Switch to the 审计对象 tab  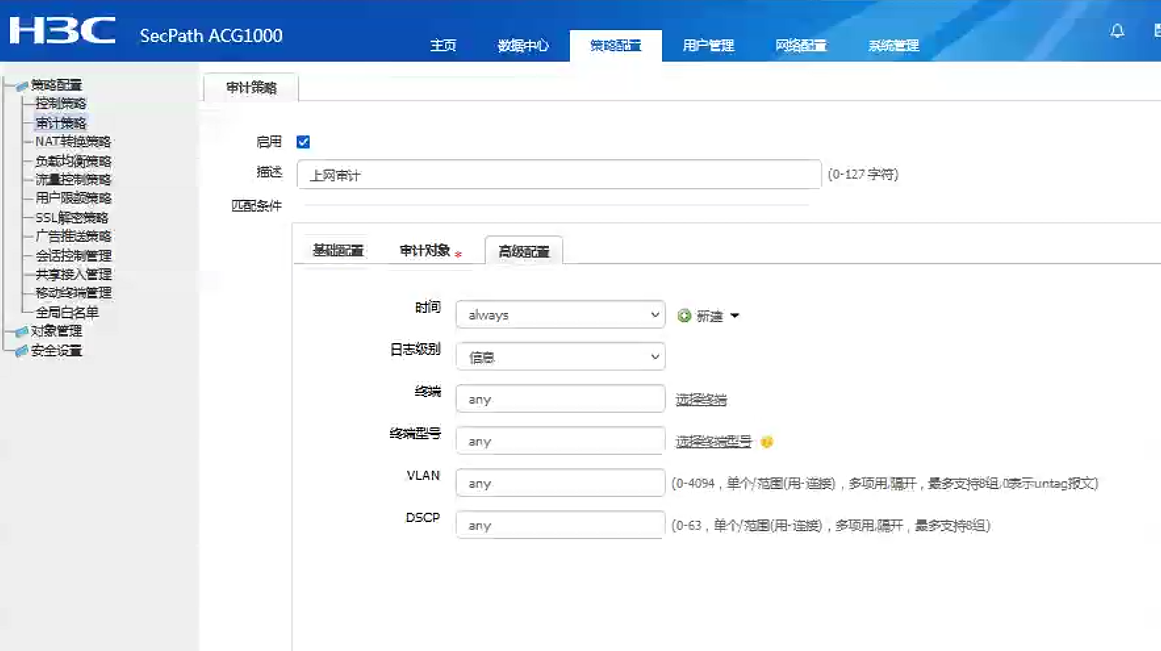tap(424, 250)
